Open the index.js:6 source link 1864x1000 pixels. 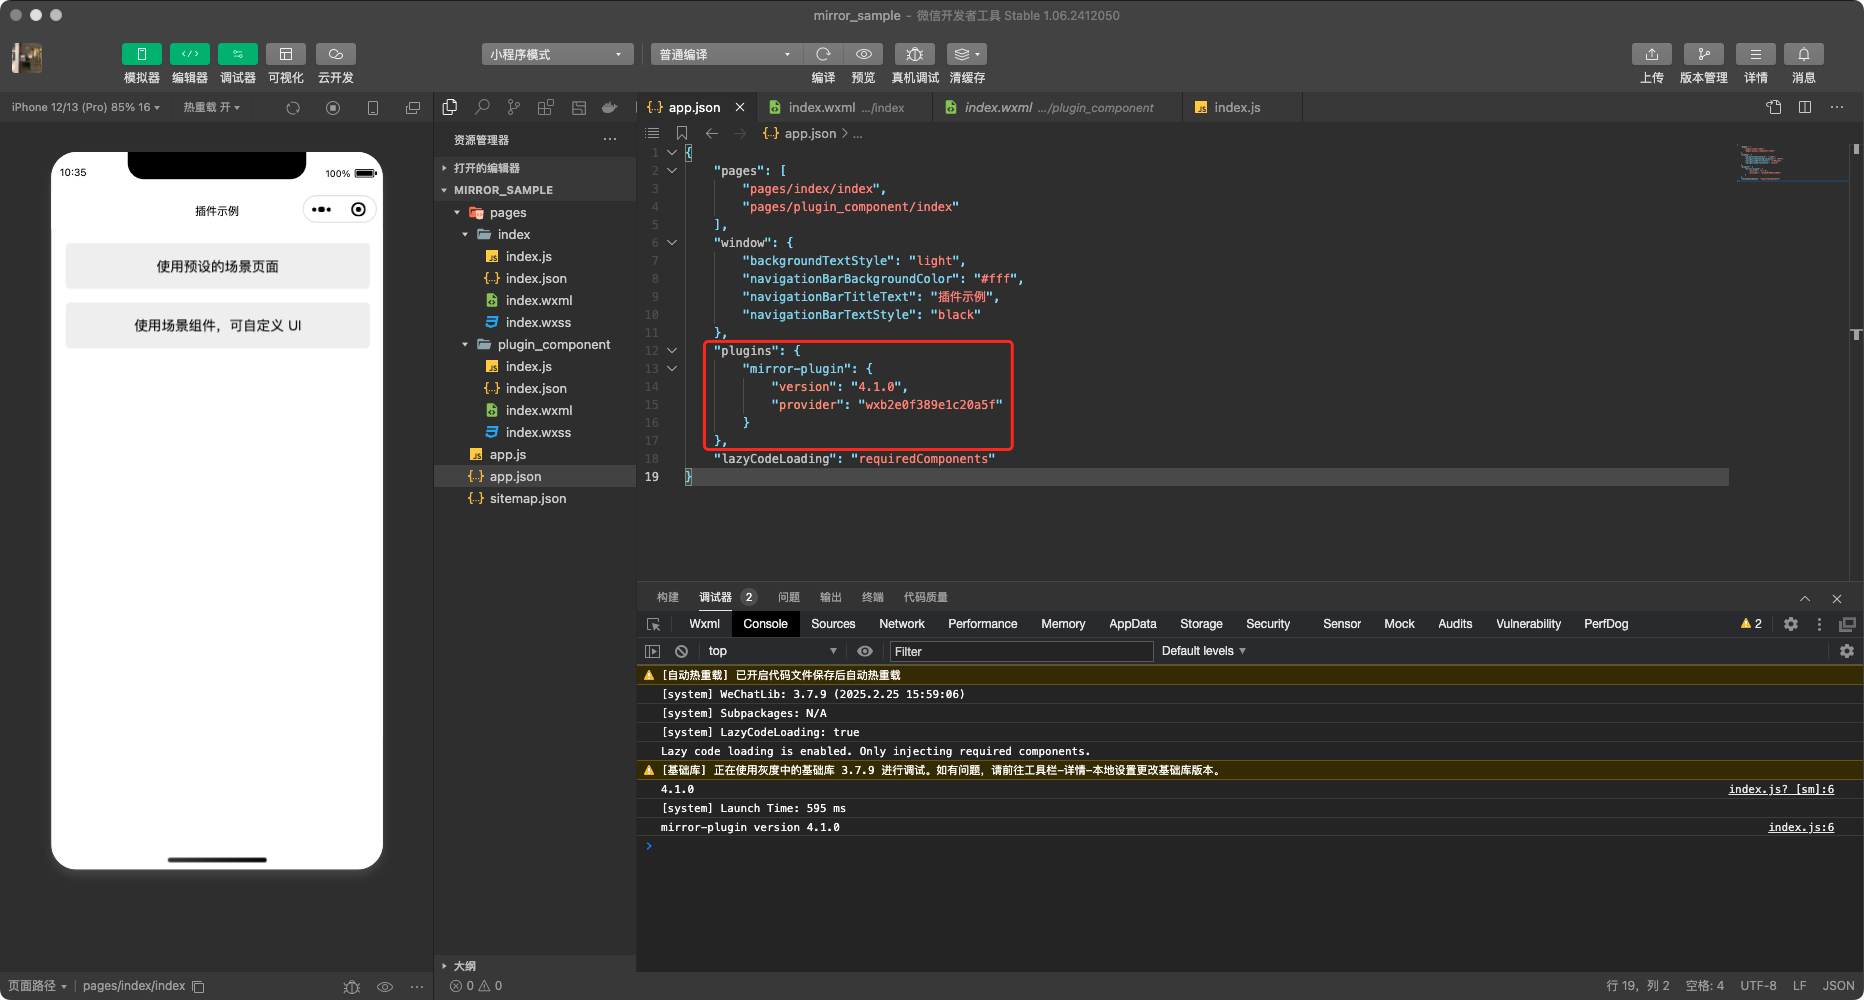pos(1801,827)
